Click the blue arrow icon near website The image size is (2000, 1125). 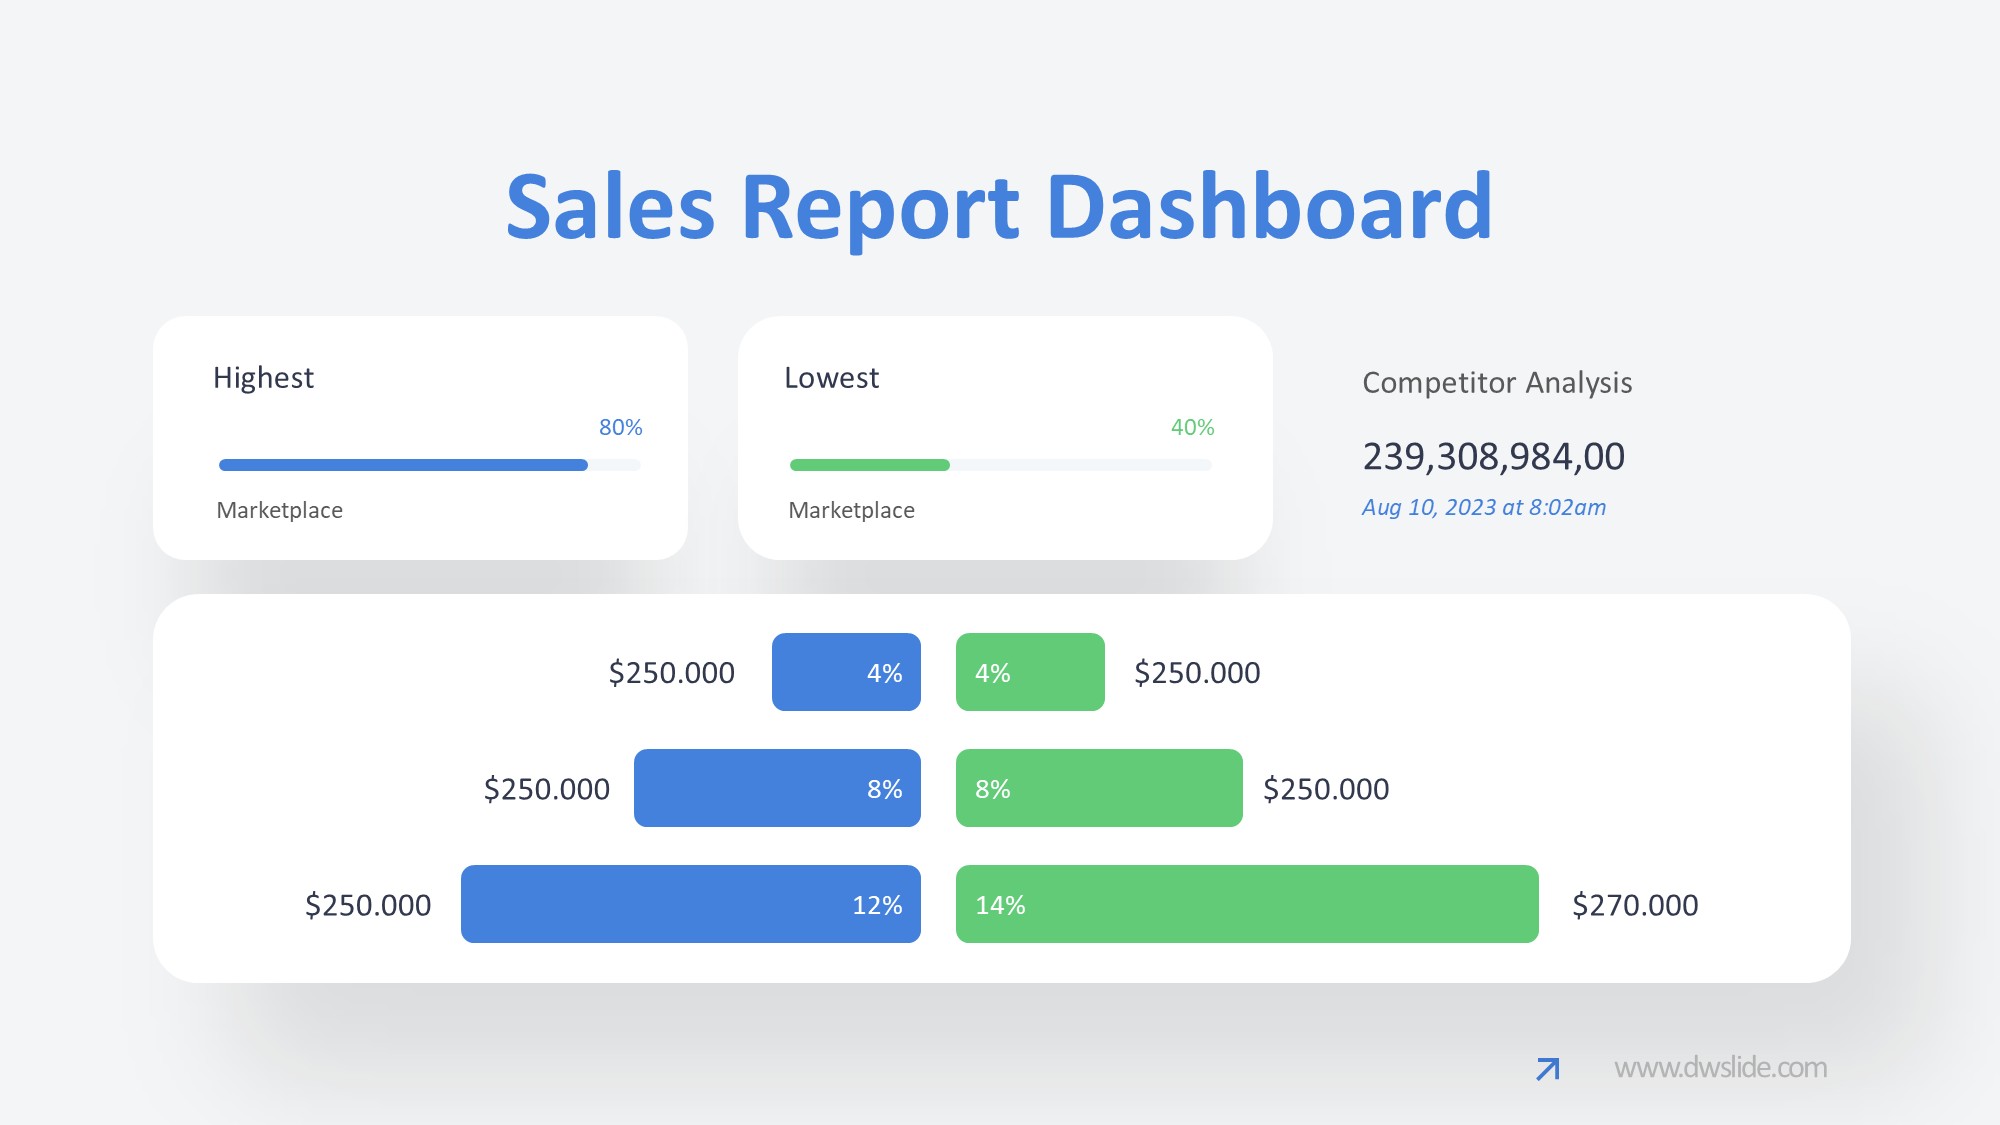(x=1547, y=1069)
